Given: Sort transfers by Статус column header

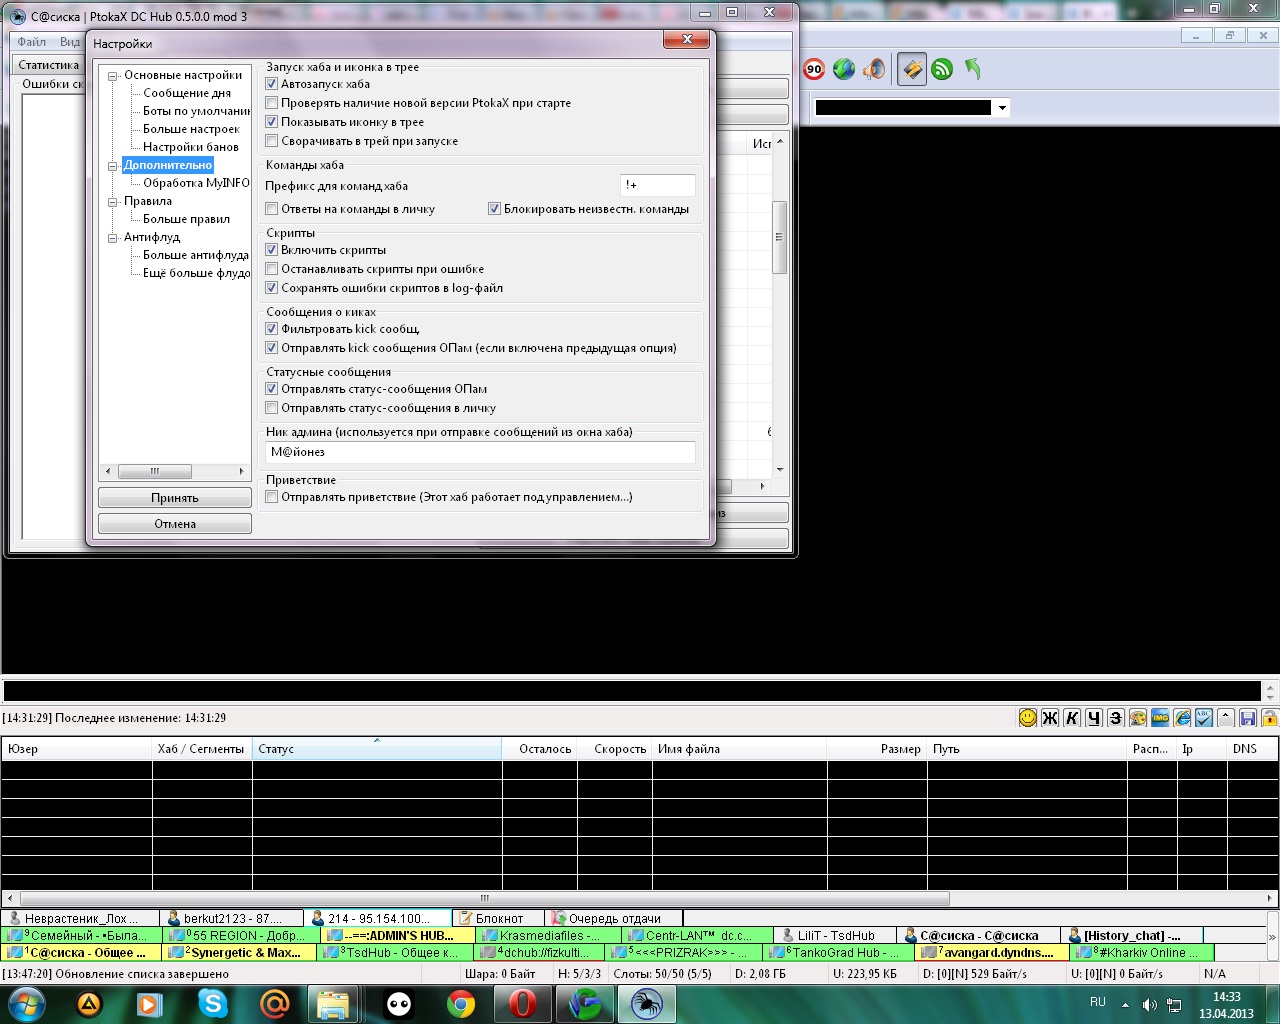Looking at the screenshot, I should (377, 749).
